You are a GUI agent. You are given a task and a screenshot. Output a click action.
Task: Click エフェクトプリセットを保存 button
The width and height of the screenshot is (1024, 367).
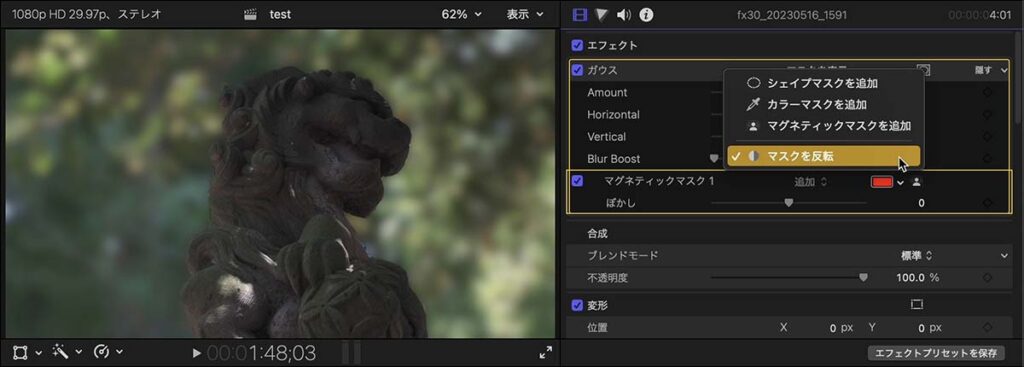[935, 353]
